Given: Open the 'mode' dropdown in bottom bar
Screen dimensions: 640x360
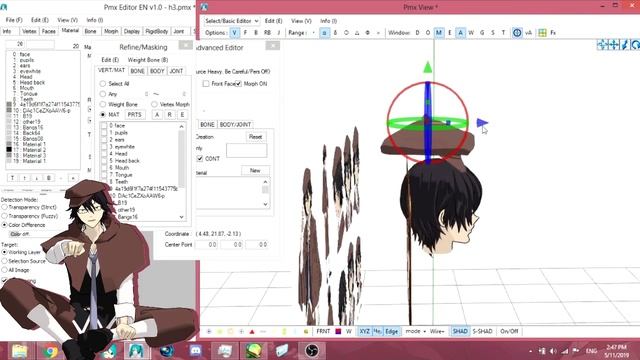Looking at the screenshot, I should click(416, 331).
